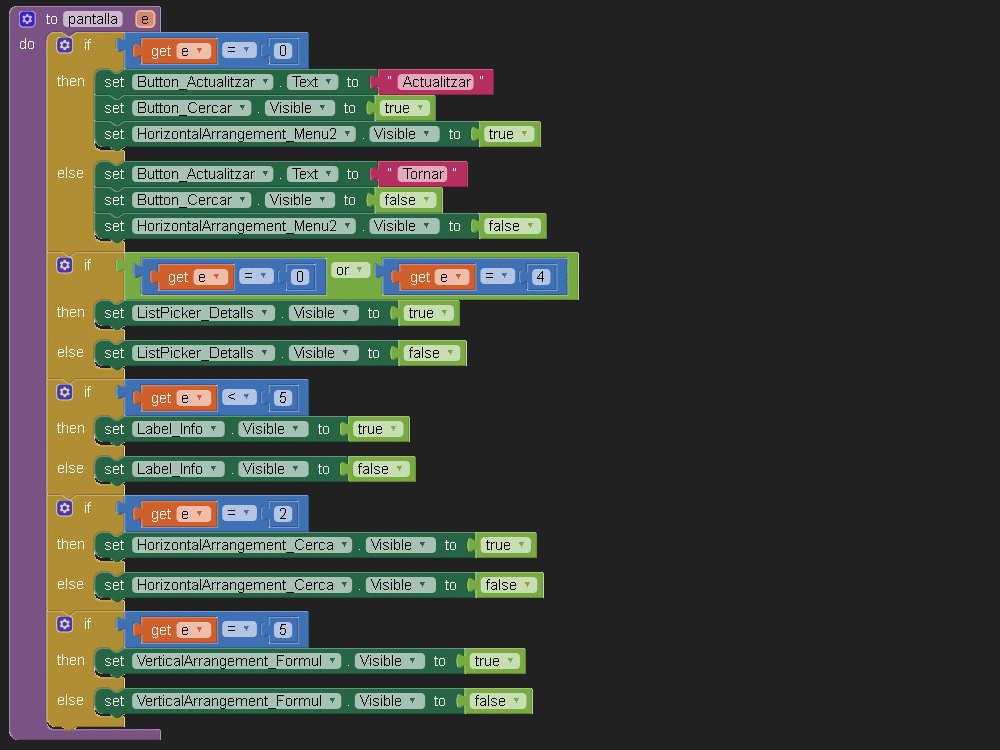
Task: Toggle the true value for Button_Cercar Visible
Action: pyautogui.click(x=403, y=108)
